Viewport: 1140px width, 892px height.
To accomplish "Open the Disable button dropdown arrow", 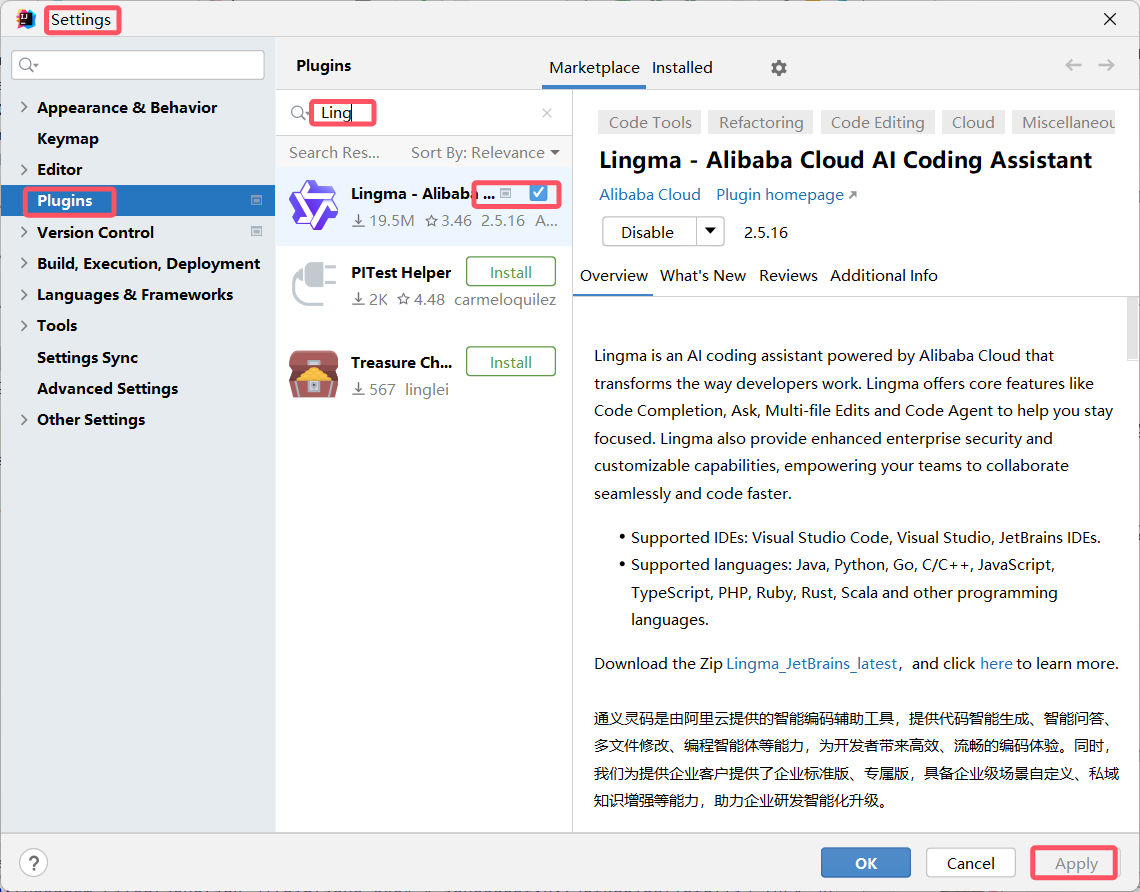I will (710, 232).
